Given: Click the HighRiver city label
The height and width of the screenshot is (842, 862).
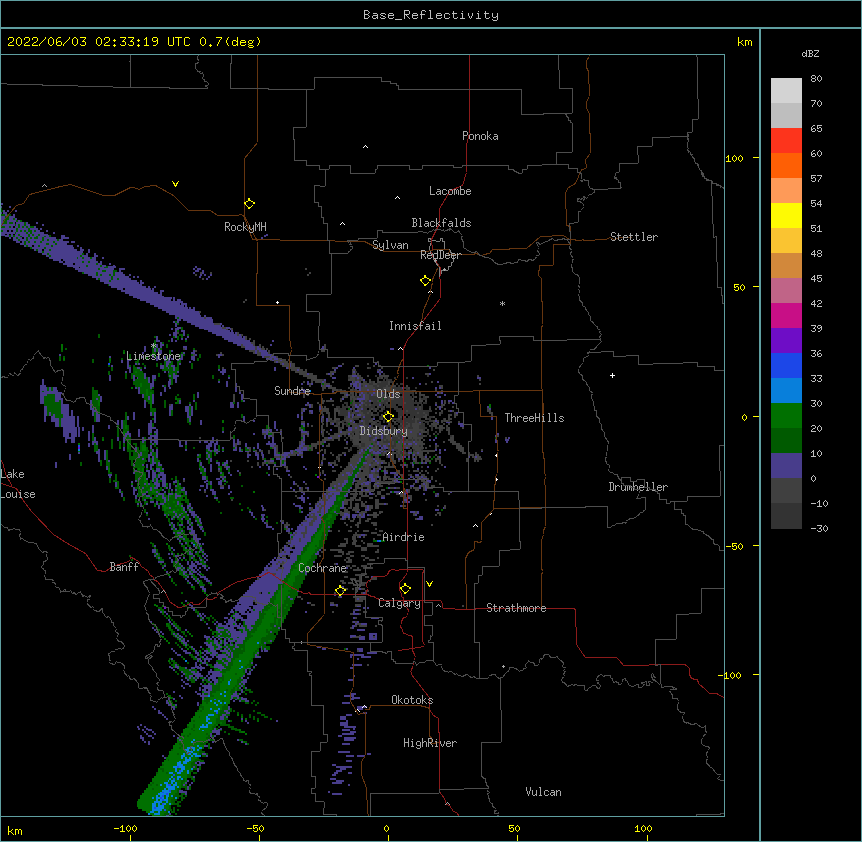Looking at the screenshot, I should [430, 743].
